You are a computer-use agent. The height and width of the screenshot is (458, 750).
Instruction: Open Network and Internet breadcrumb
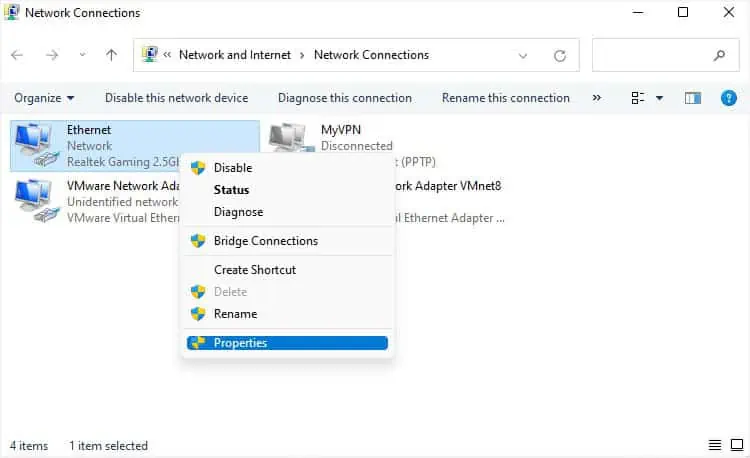235,55
